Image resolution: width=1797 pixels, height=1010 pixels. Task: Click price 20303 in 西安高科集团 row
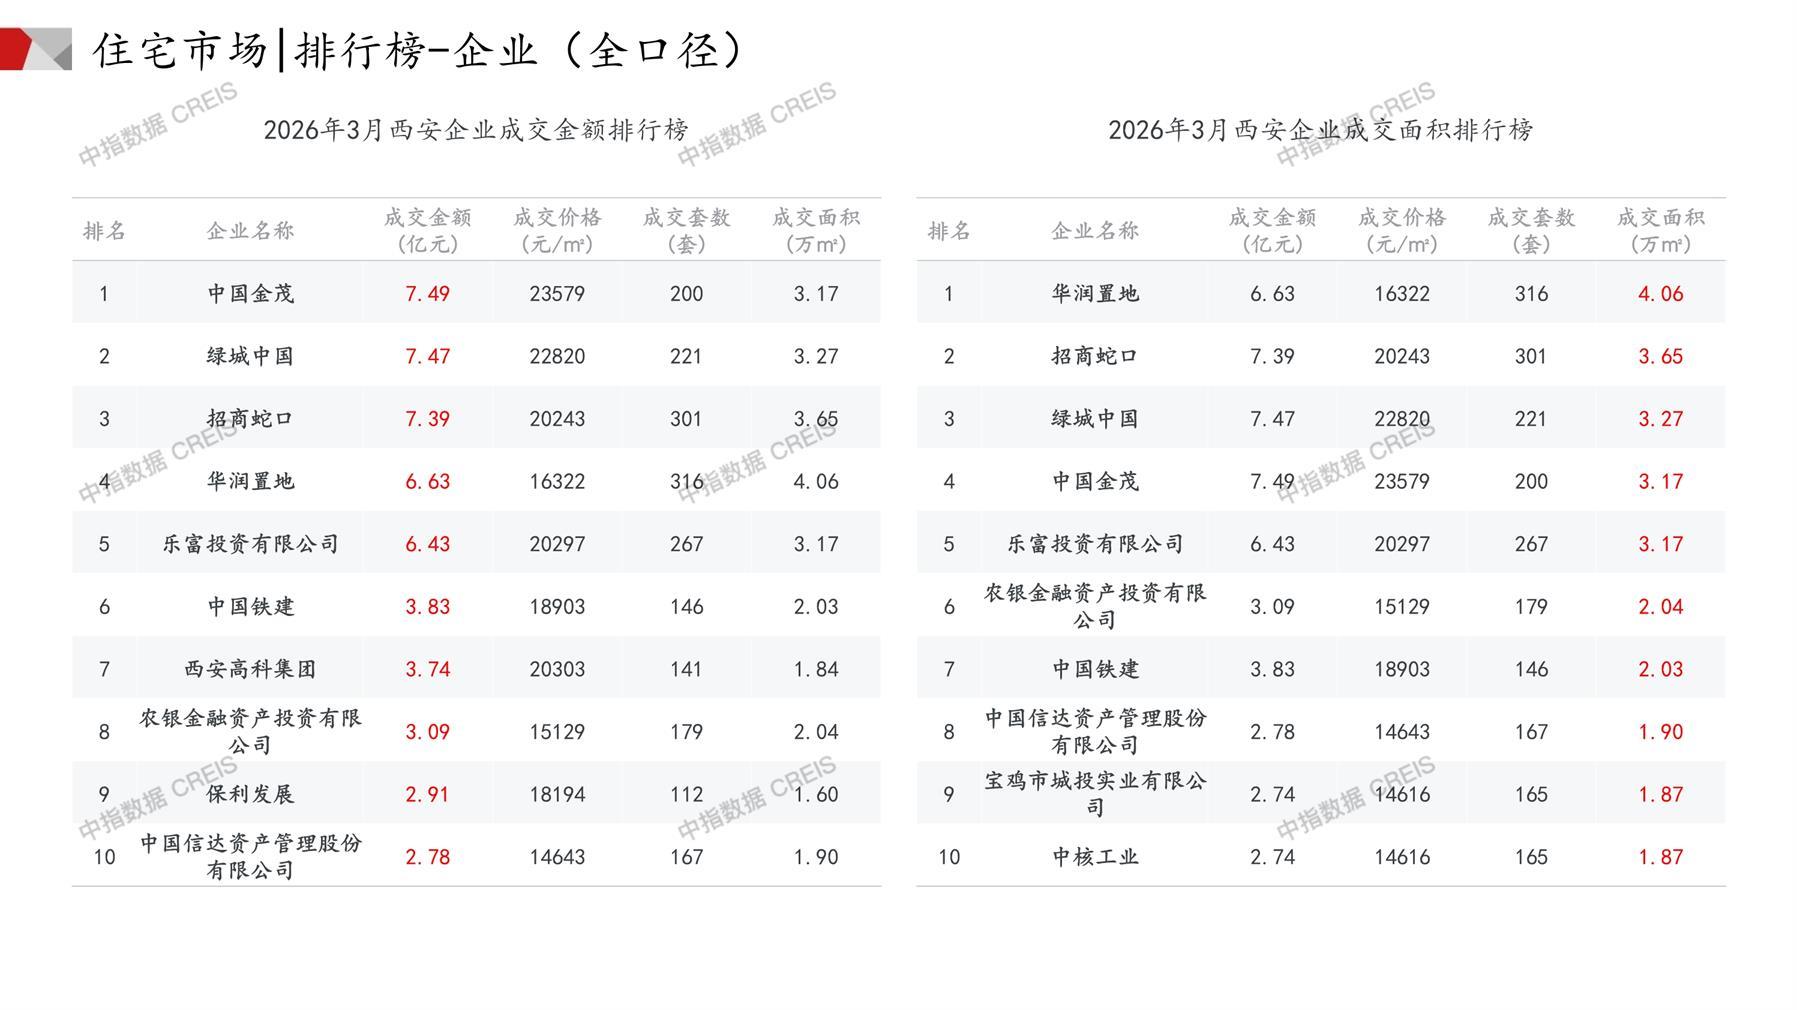pyautogui.click(x=557, y=669)
